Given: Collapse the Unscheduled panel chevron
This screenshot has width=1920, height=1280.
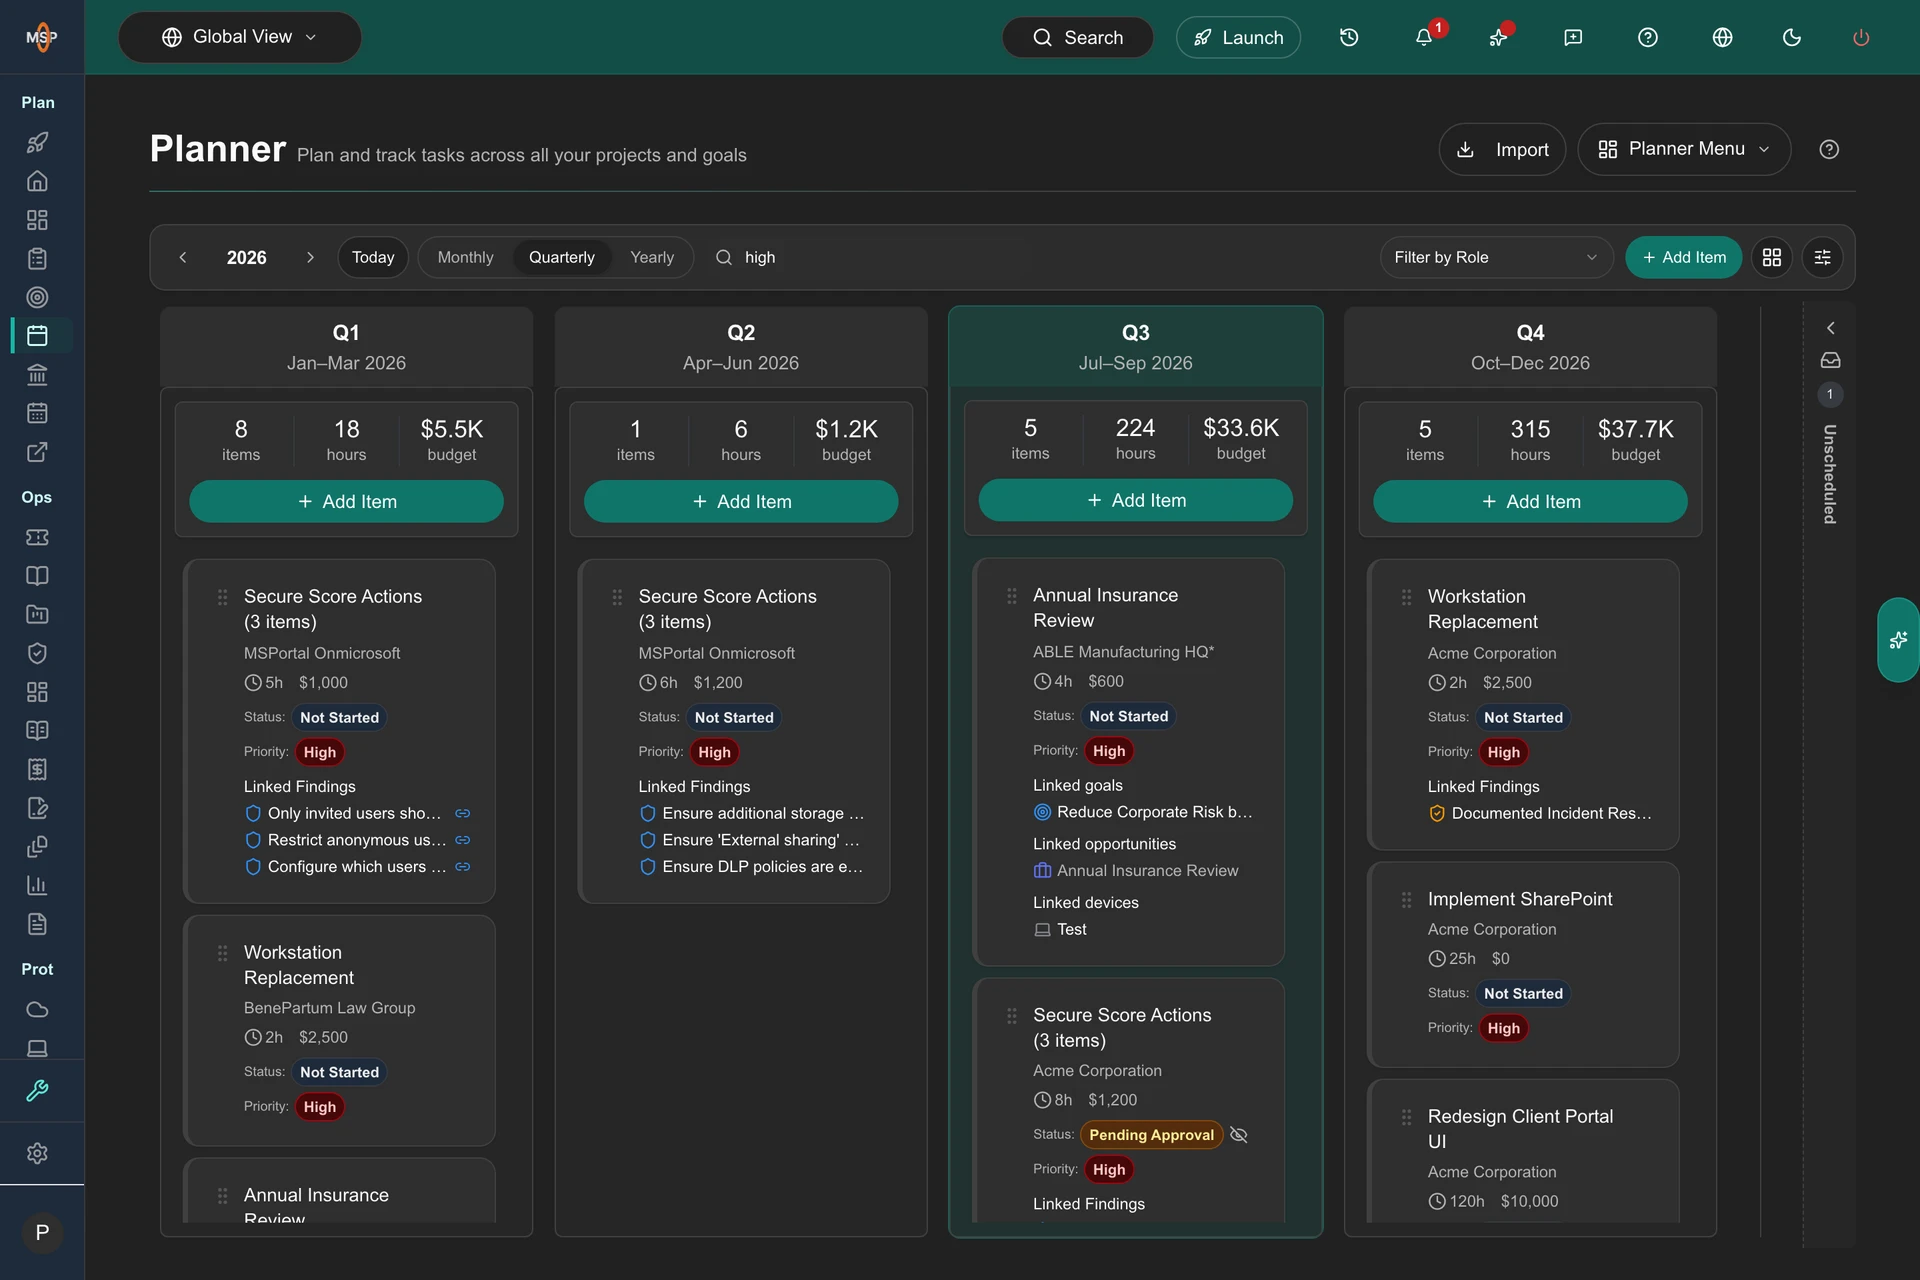Looking at the screenshot, I should [x=1830, y=328].
